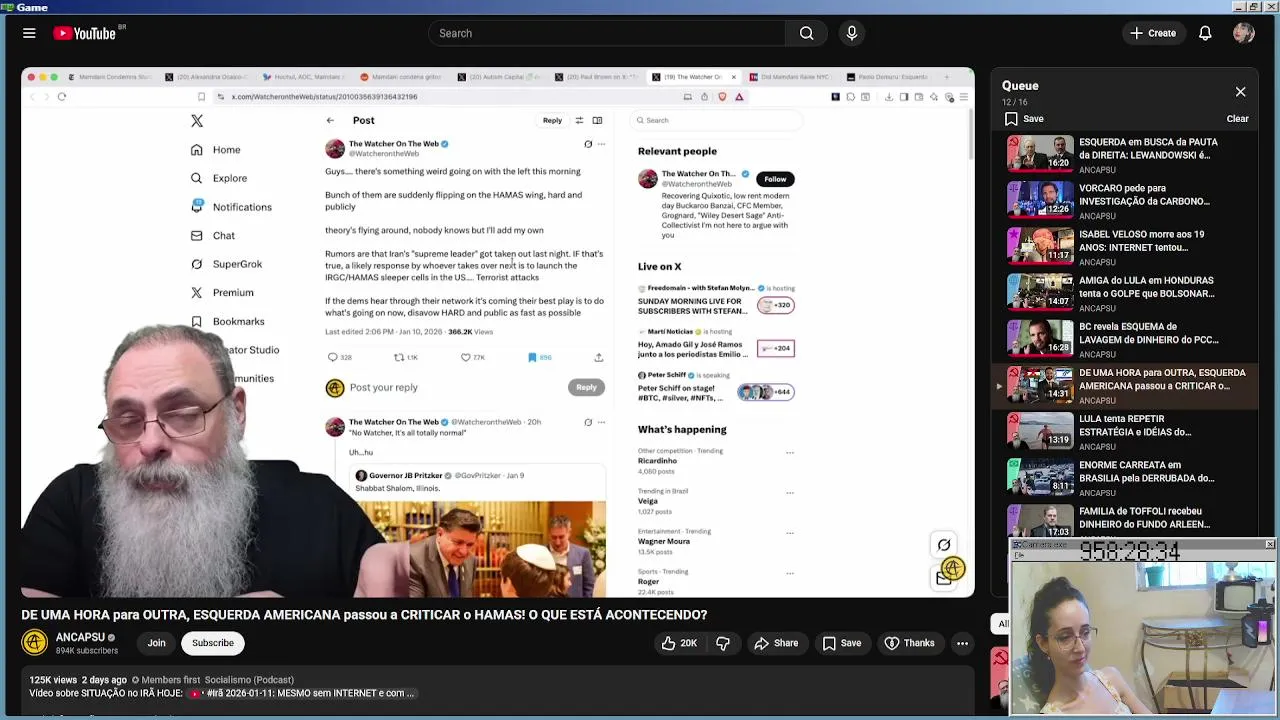Open more actions three-dot menu

pos(962,643)
